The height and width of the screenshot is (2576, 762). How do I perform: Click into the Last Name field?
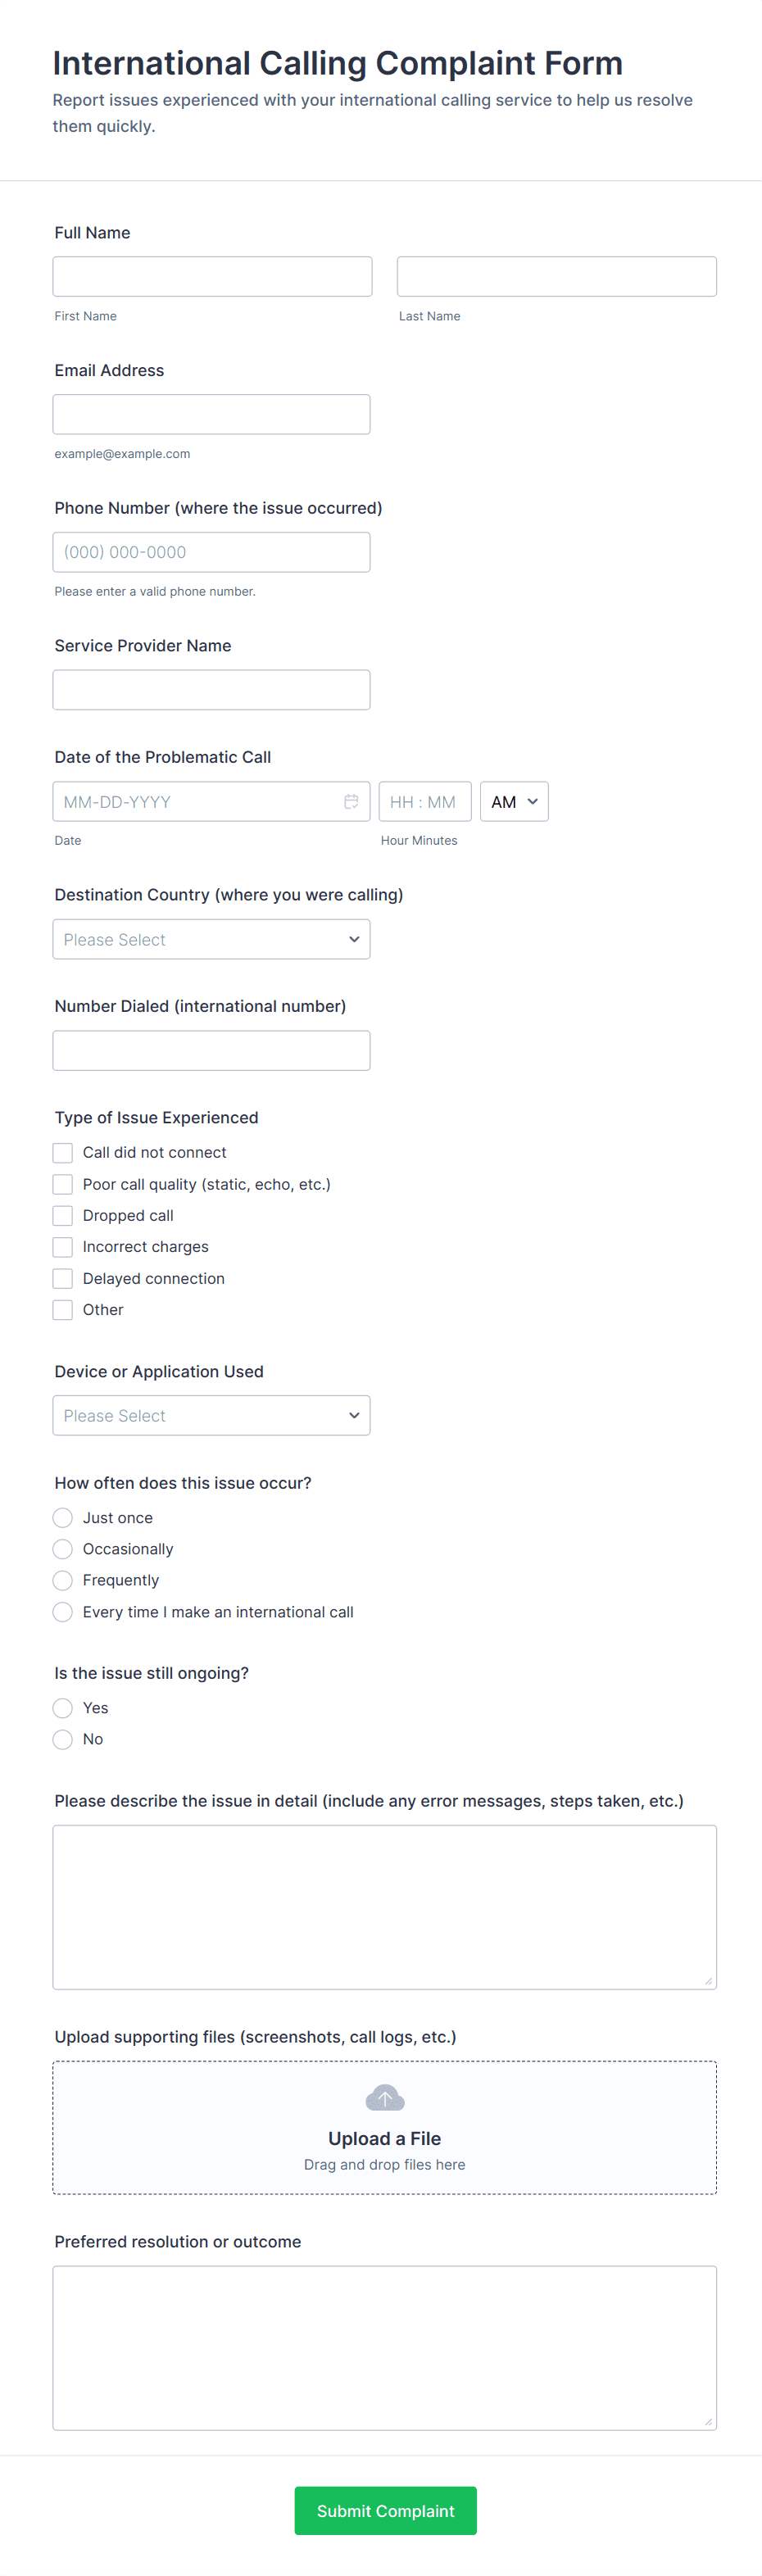(x=556, y=276)
